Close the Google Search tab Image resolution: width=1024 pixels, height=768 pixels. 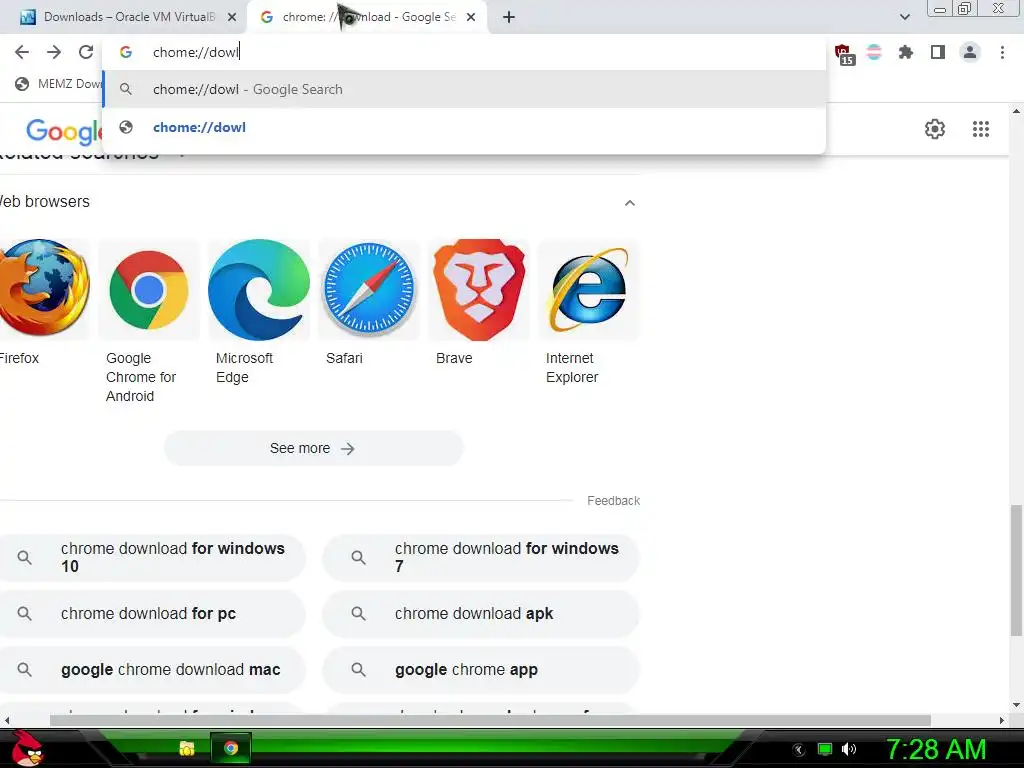click(x=471, y=18)
